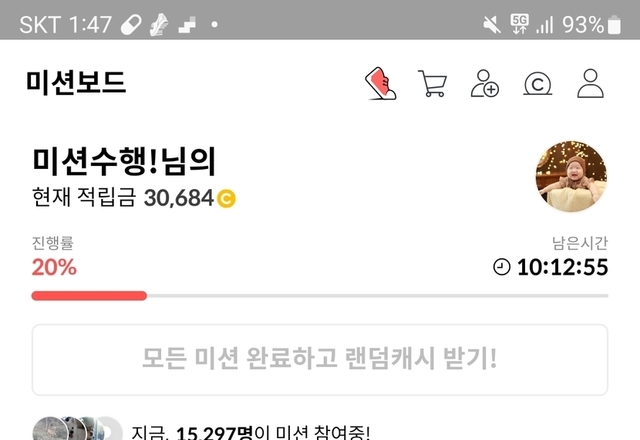Tap the participant avatars beside 15,297명
The height and width of the screenshot is (440, 640).
(x=78, y=429)
